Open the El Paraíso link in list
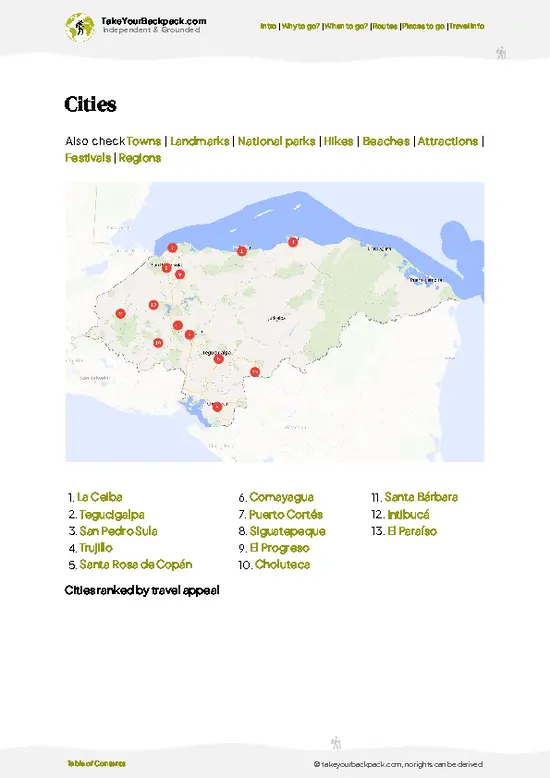This screenshot has width=550, height=778. tap(412, 531)
